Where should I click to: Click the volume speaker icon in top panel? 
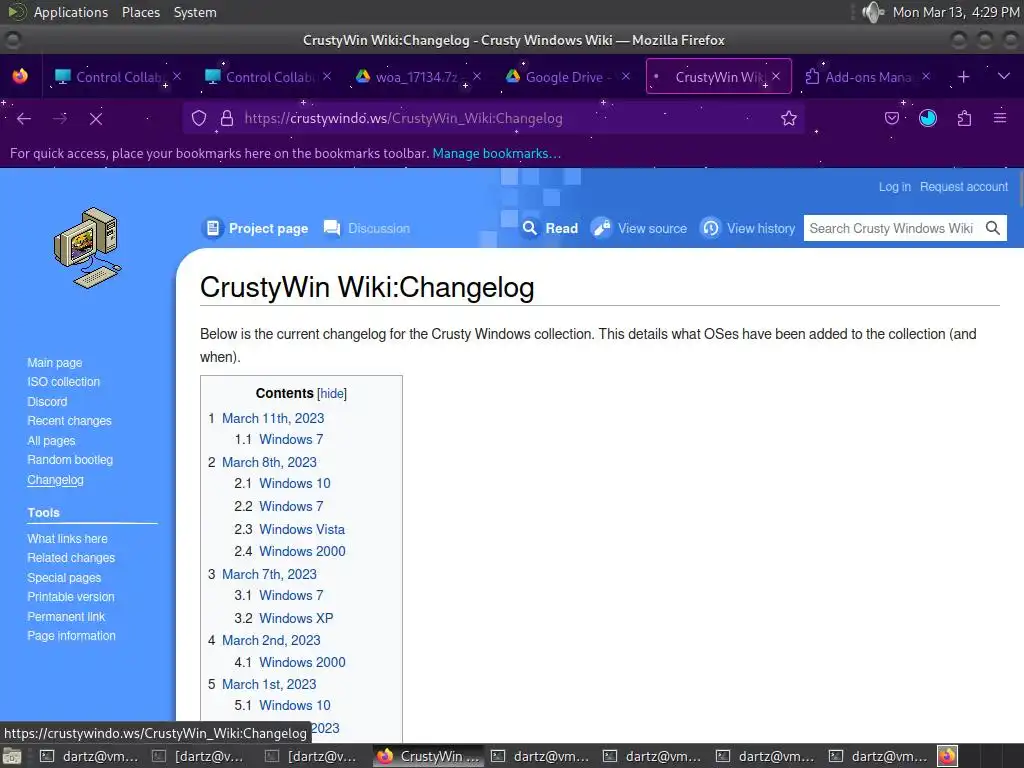pos(872,12)
